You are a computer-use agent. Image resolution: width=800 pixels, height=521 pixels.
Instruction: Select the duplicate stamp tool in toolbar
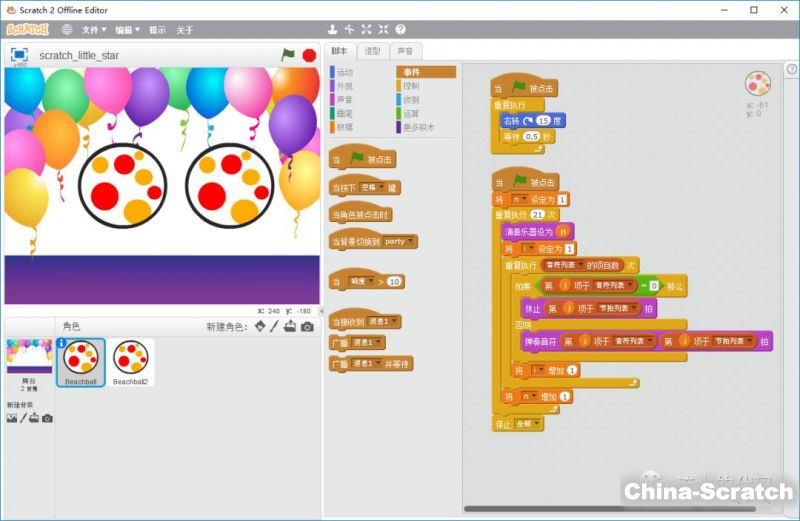[332, 30]
